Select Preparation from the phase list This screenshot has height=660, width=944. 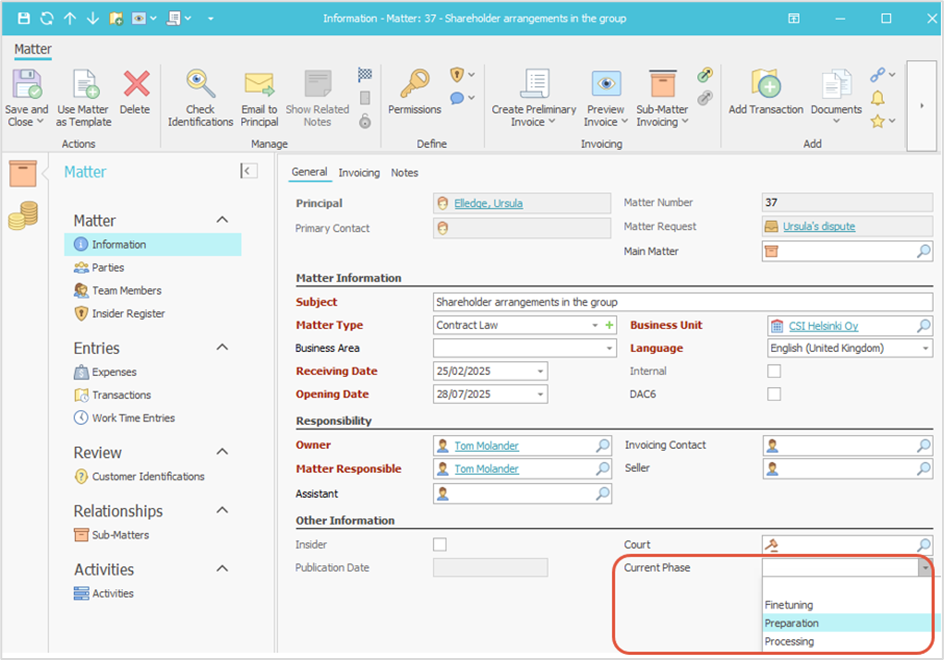point(791,623)
